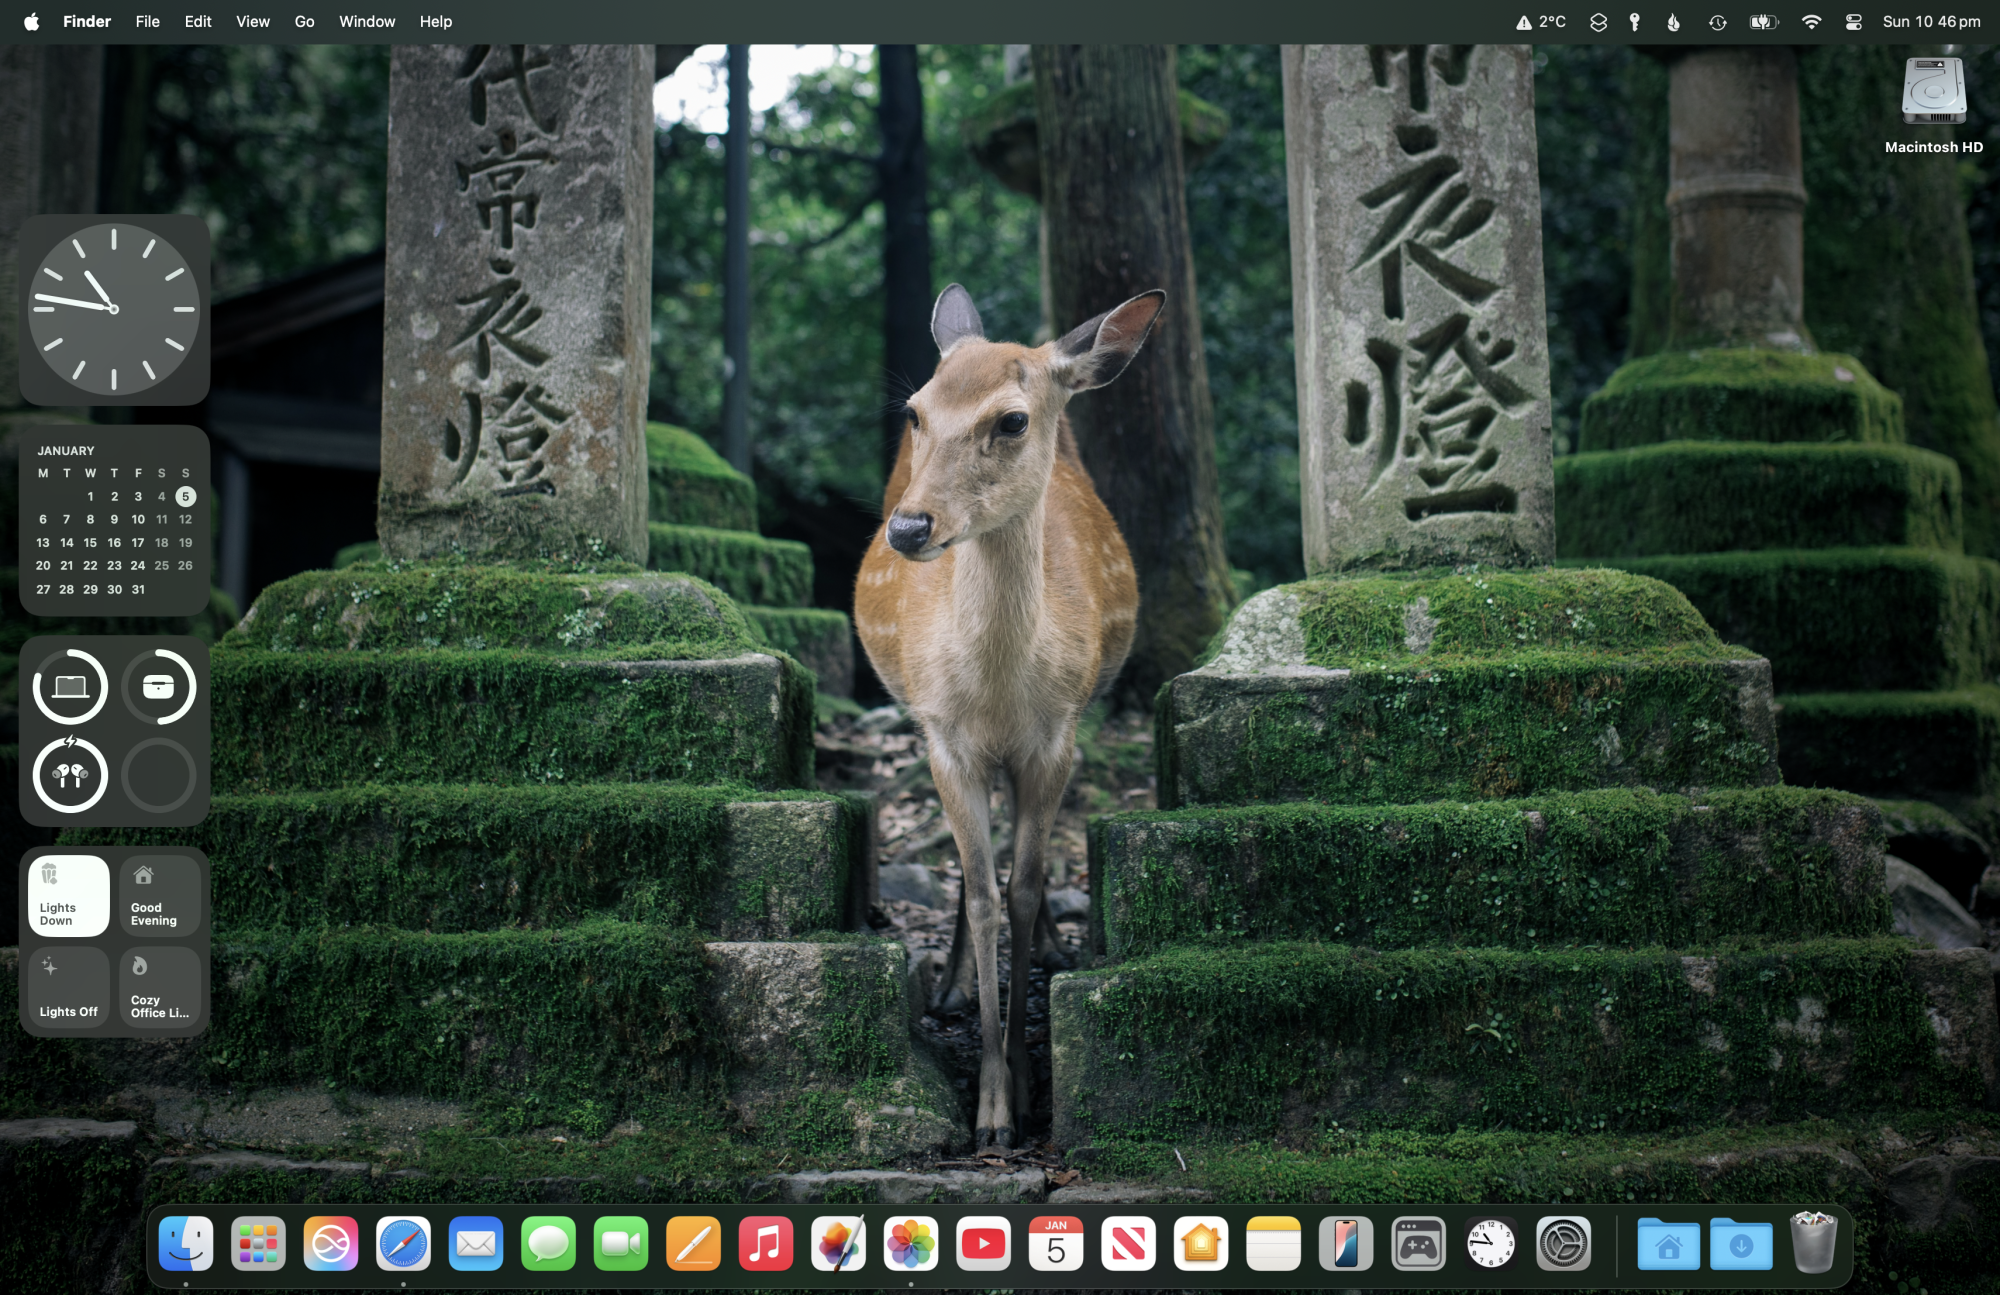Viewport: 2000px width, 1295px height.
Task: Open the Home app in Dock
Action: point(1200,1244)
